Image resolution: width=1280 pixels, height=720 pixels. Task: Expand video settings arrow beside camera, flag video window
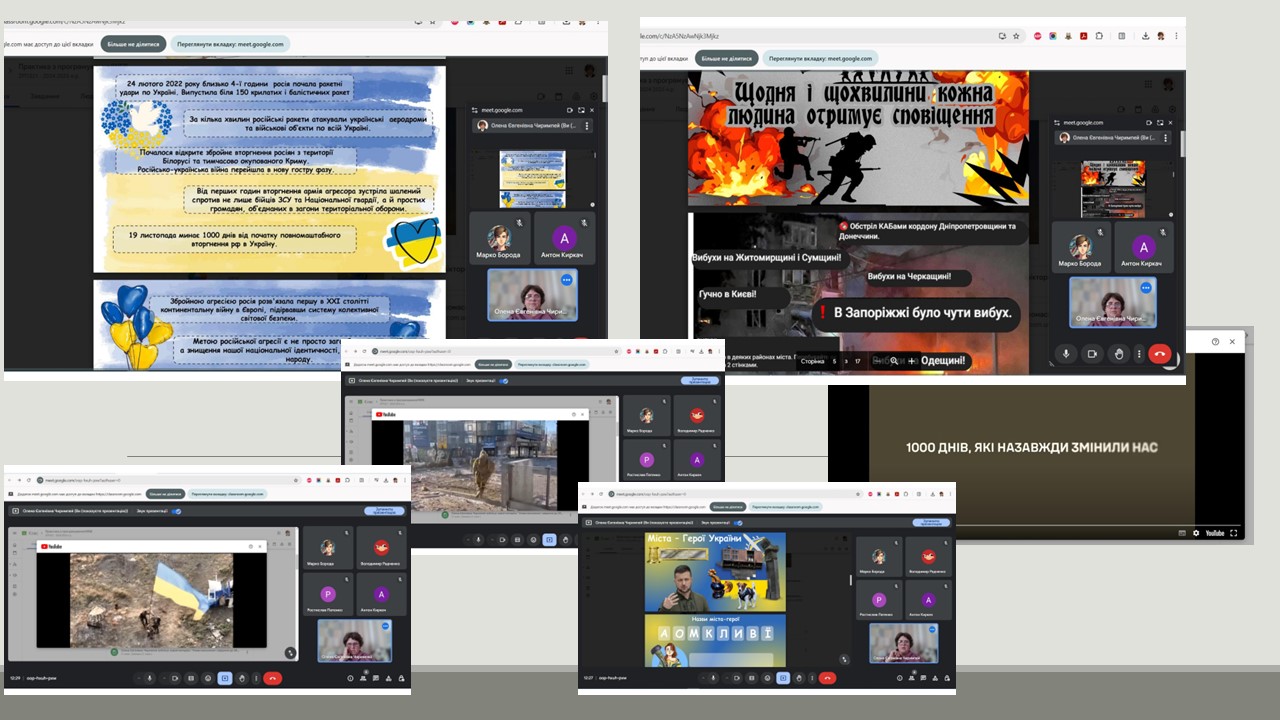point(163,678)
